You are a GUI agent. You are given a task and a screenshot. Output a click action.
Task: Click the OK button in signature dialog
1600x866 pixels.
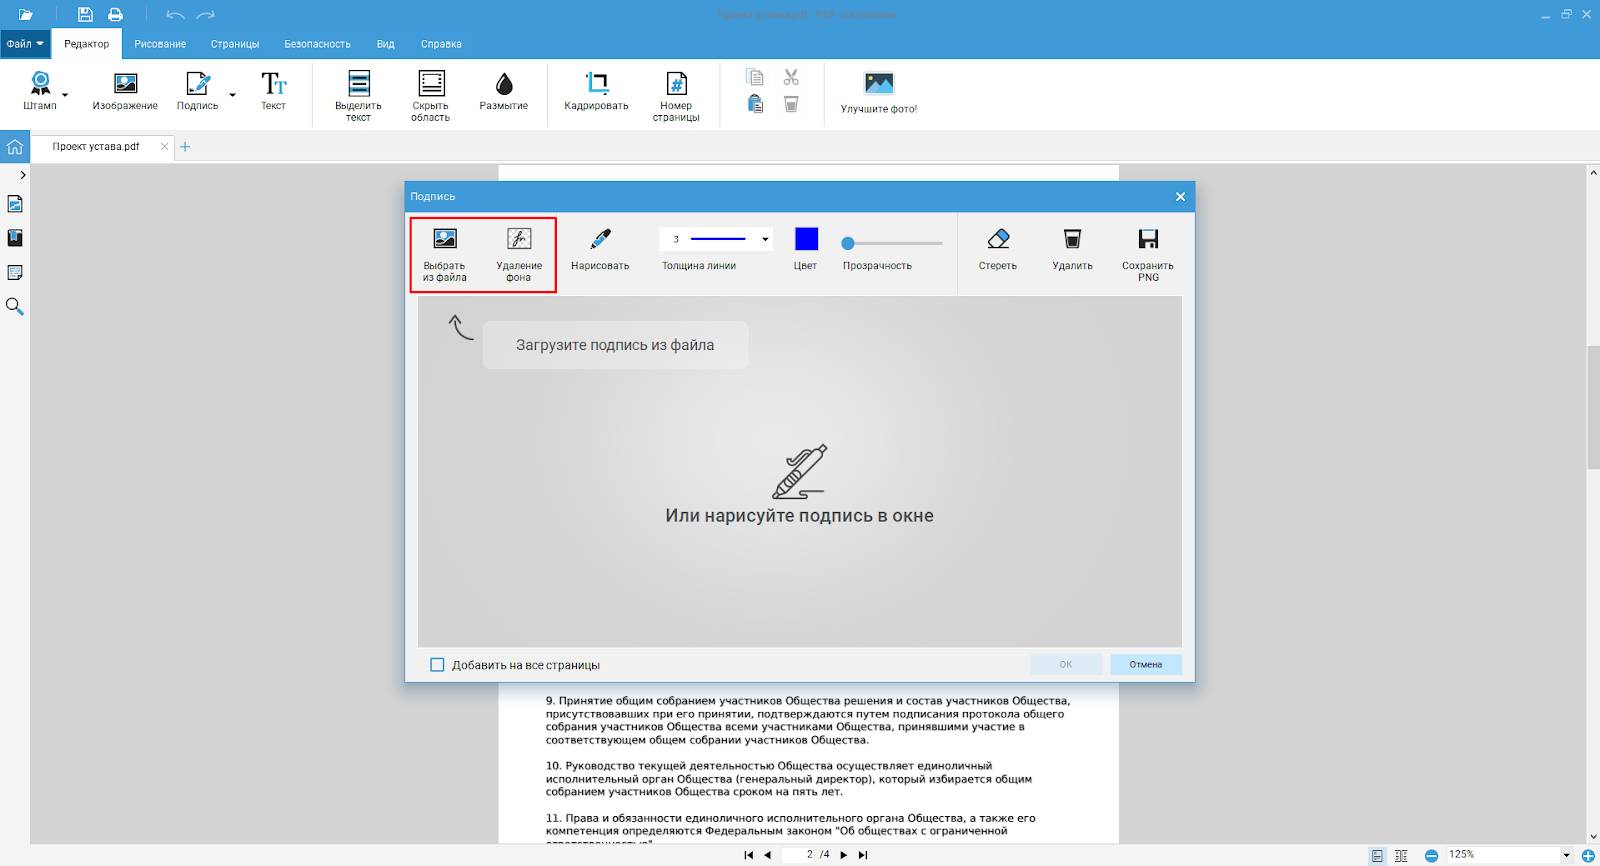pyautogui.click(x=1066, y=665)
